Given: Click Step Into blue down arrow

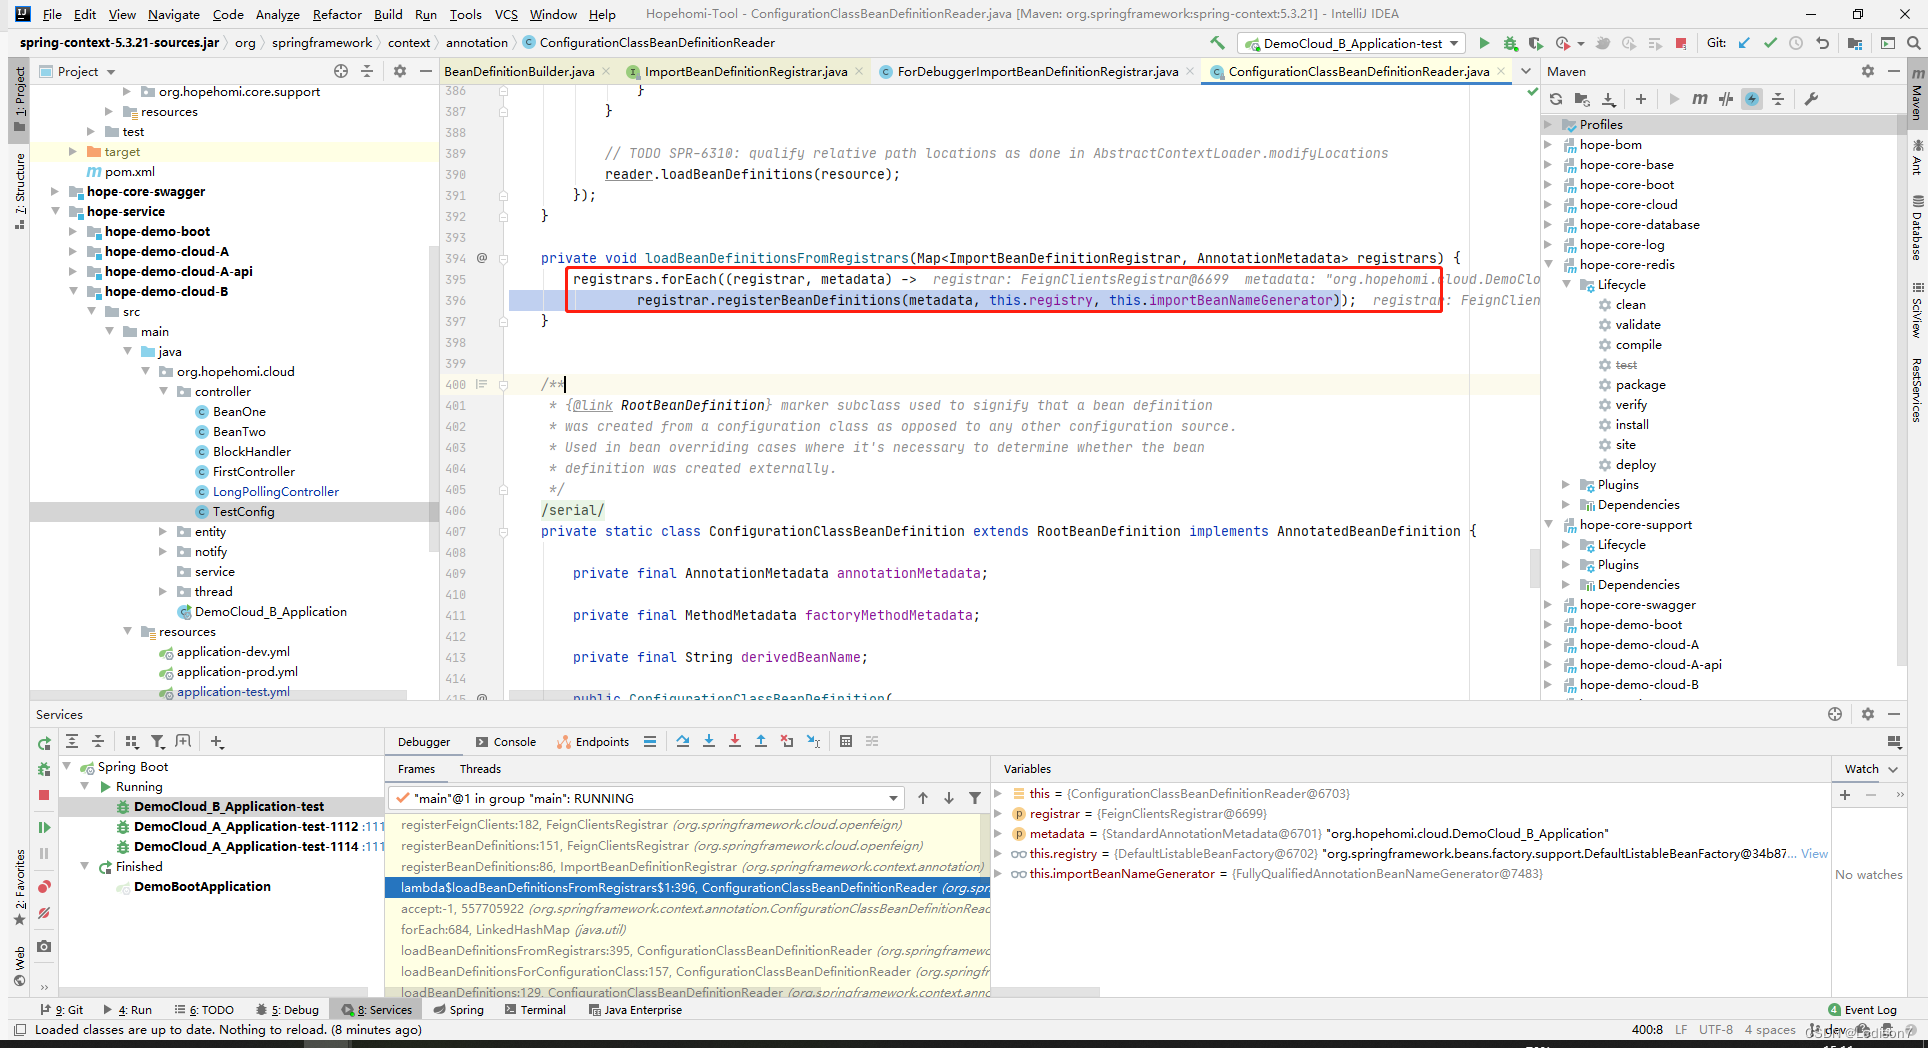Looking at the screenshot, I should (x=709, y=741).
